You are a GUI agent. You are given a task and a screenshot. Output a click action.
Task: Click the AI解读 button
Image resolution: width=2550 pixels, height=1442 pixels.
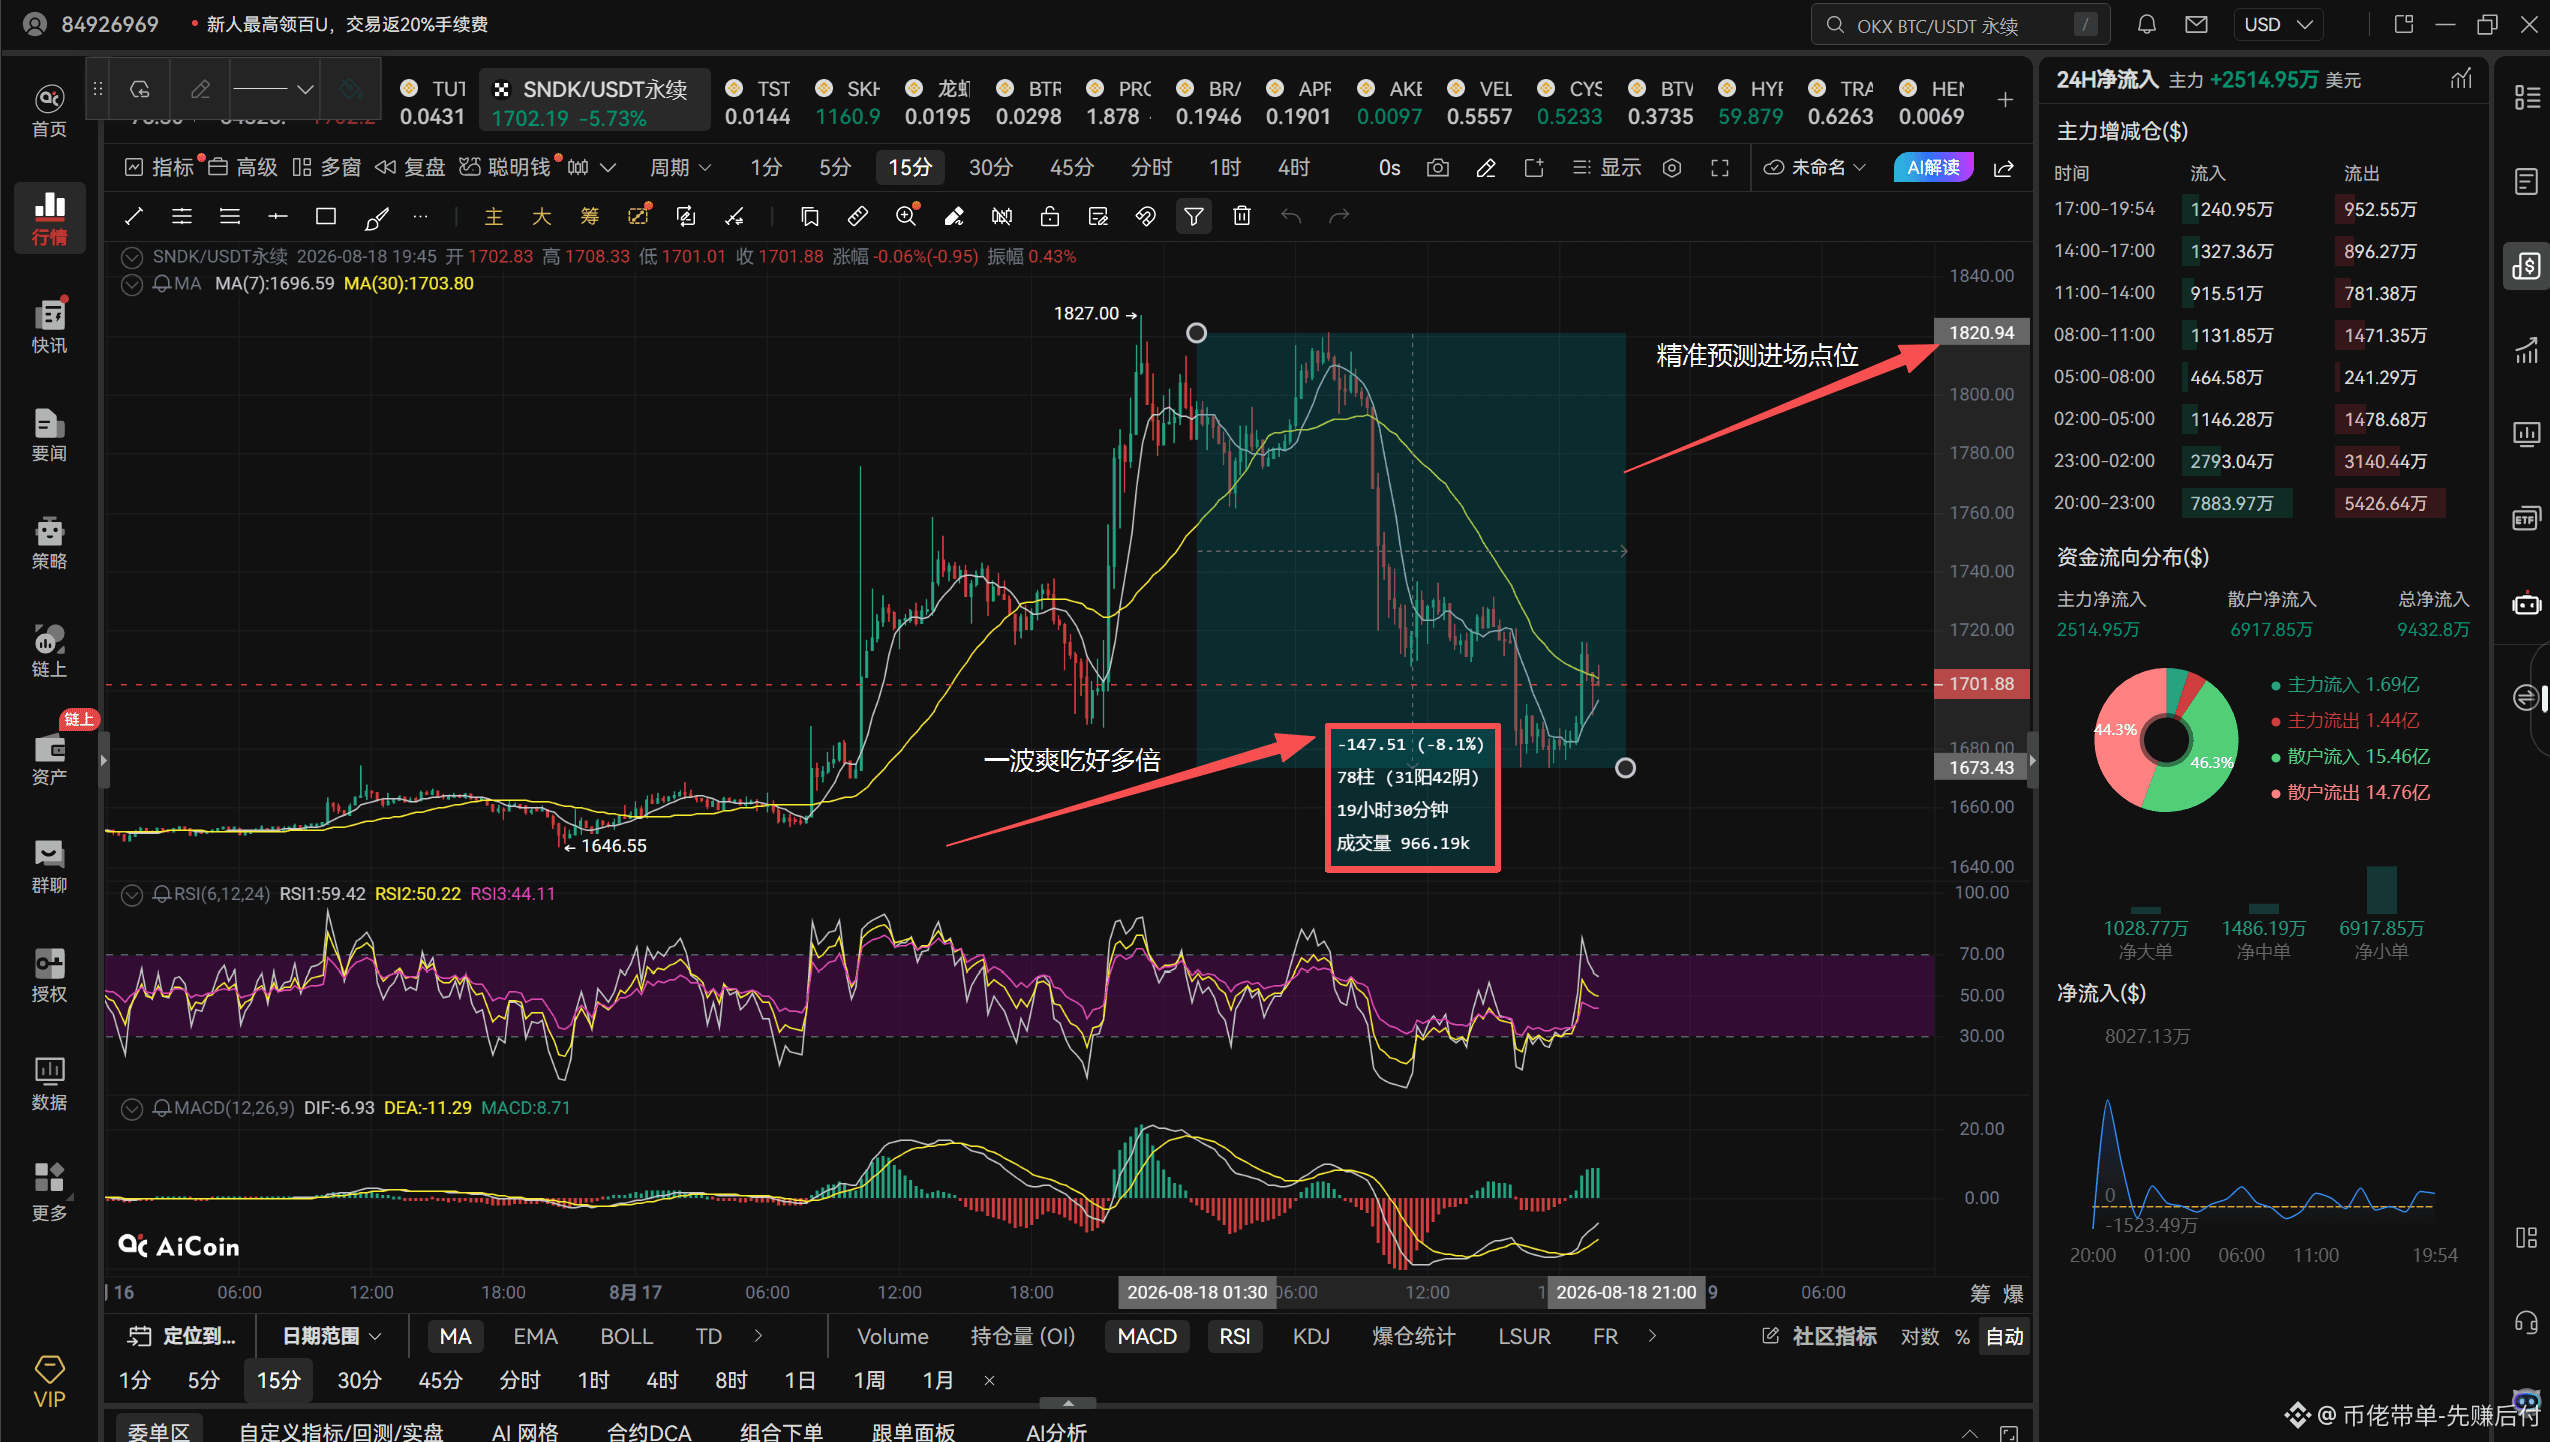[x=1933, y=168]
